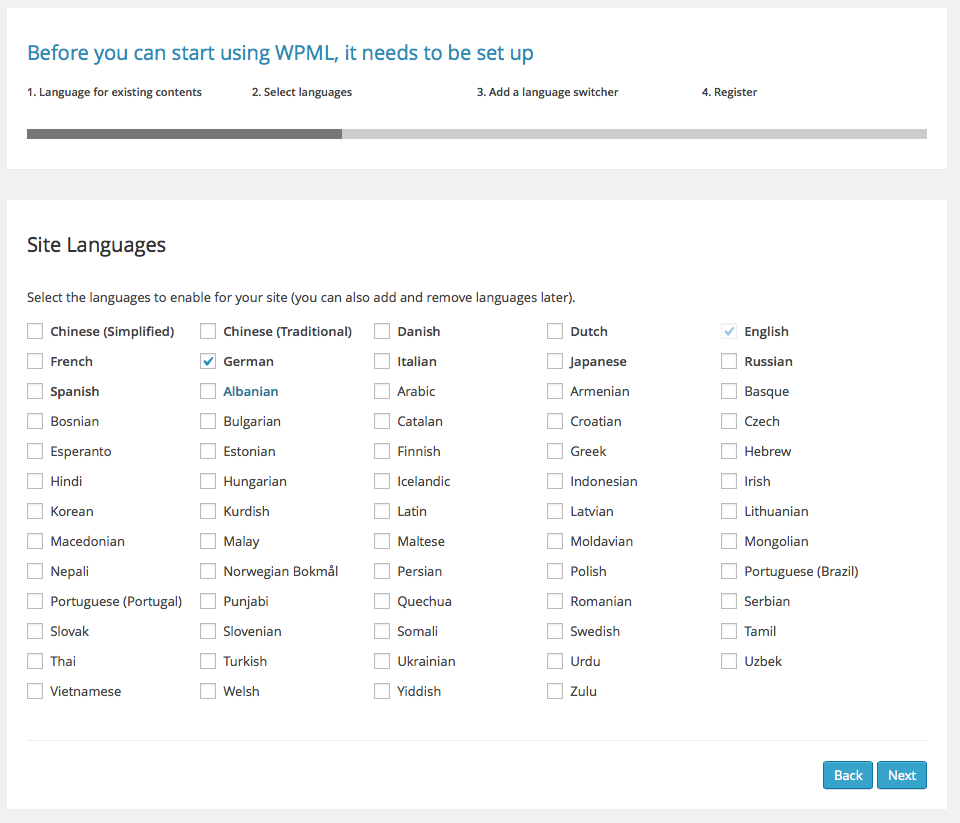
Task: Tick the Spanish checkbox
Action: 35,391
